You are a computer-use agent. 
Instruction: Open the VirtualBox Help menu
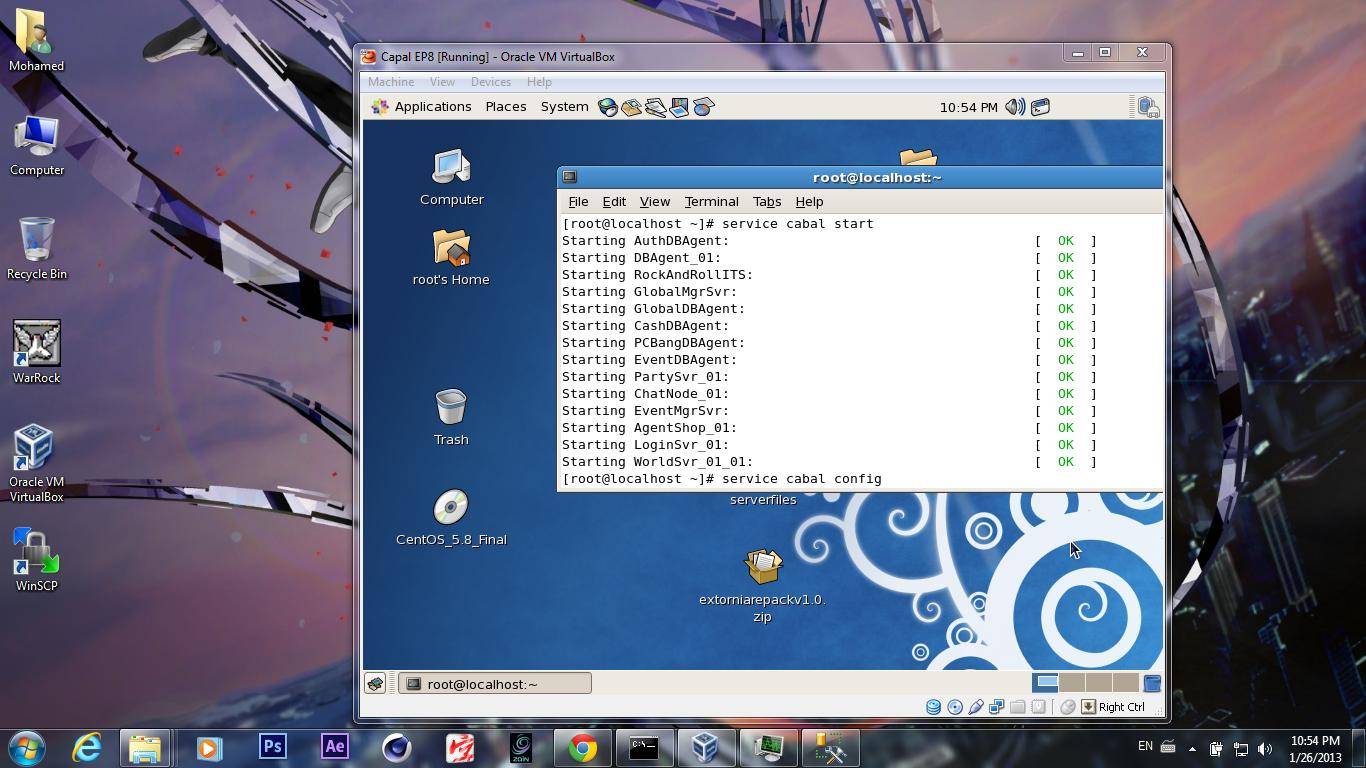[539, 82]
